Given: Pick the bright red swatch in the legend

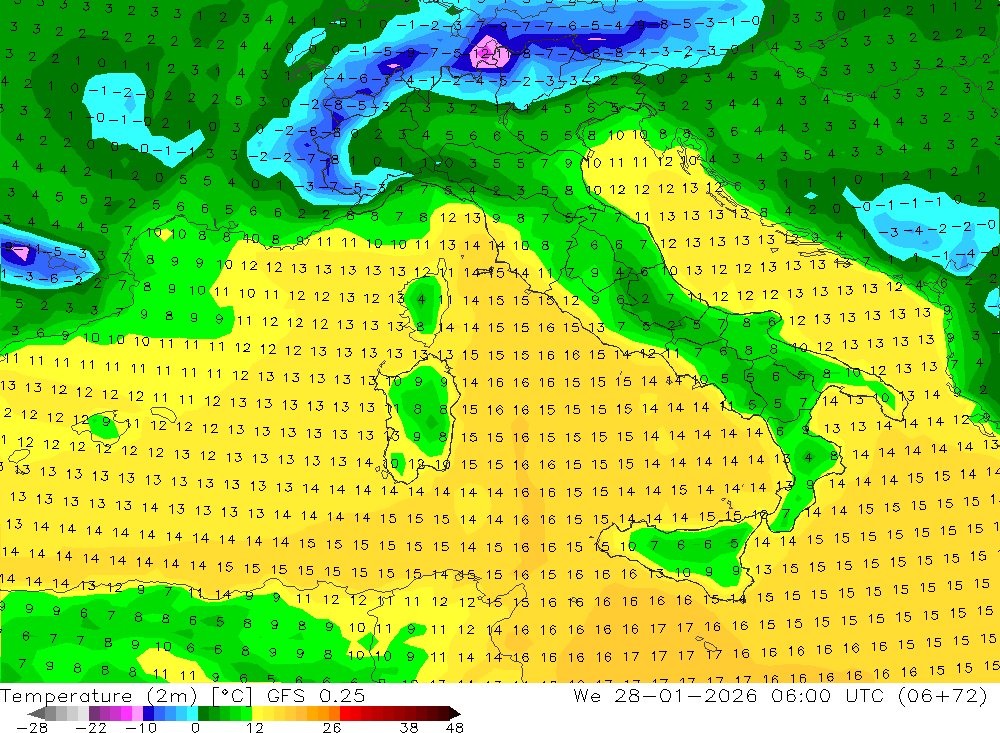Looking at the screenshot, I should 345,714.
